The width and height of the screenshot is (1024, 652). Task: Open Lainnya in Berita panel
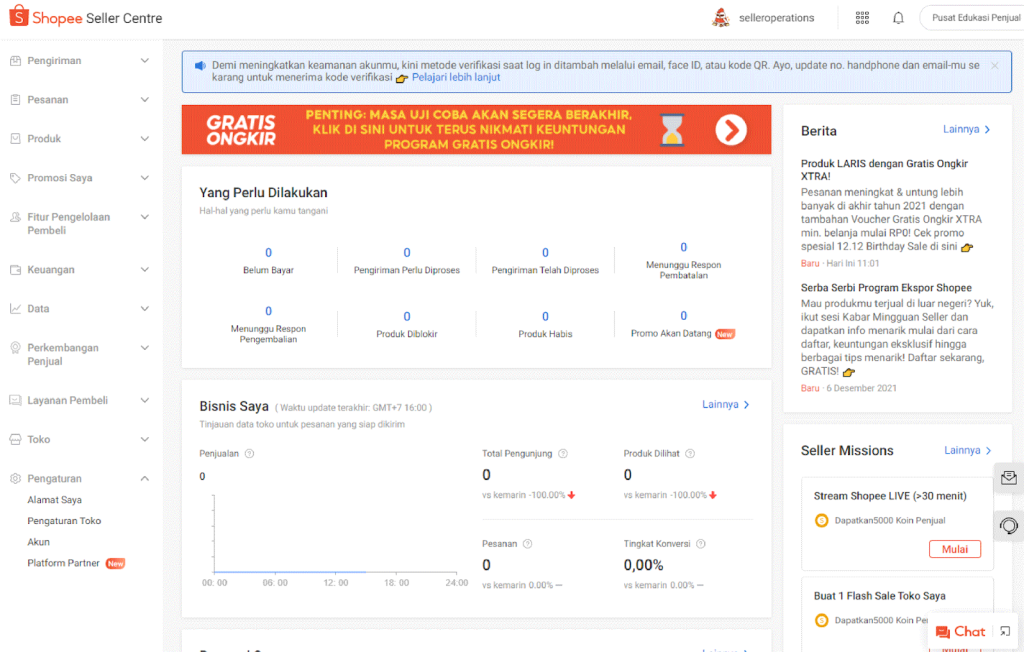pos(967,129)
